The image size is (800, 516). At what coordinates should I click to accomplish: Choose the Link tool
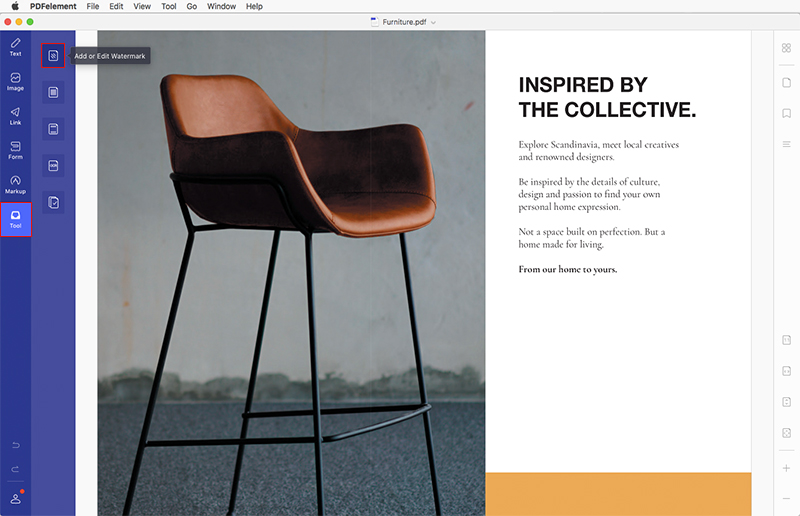click(x=15, y=116)
